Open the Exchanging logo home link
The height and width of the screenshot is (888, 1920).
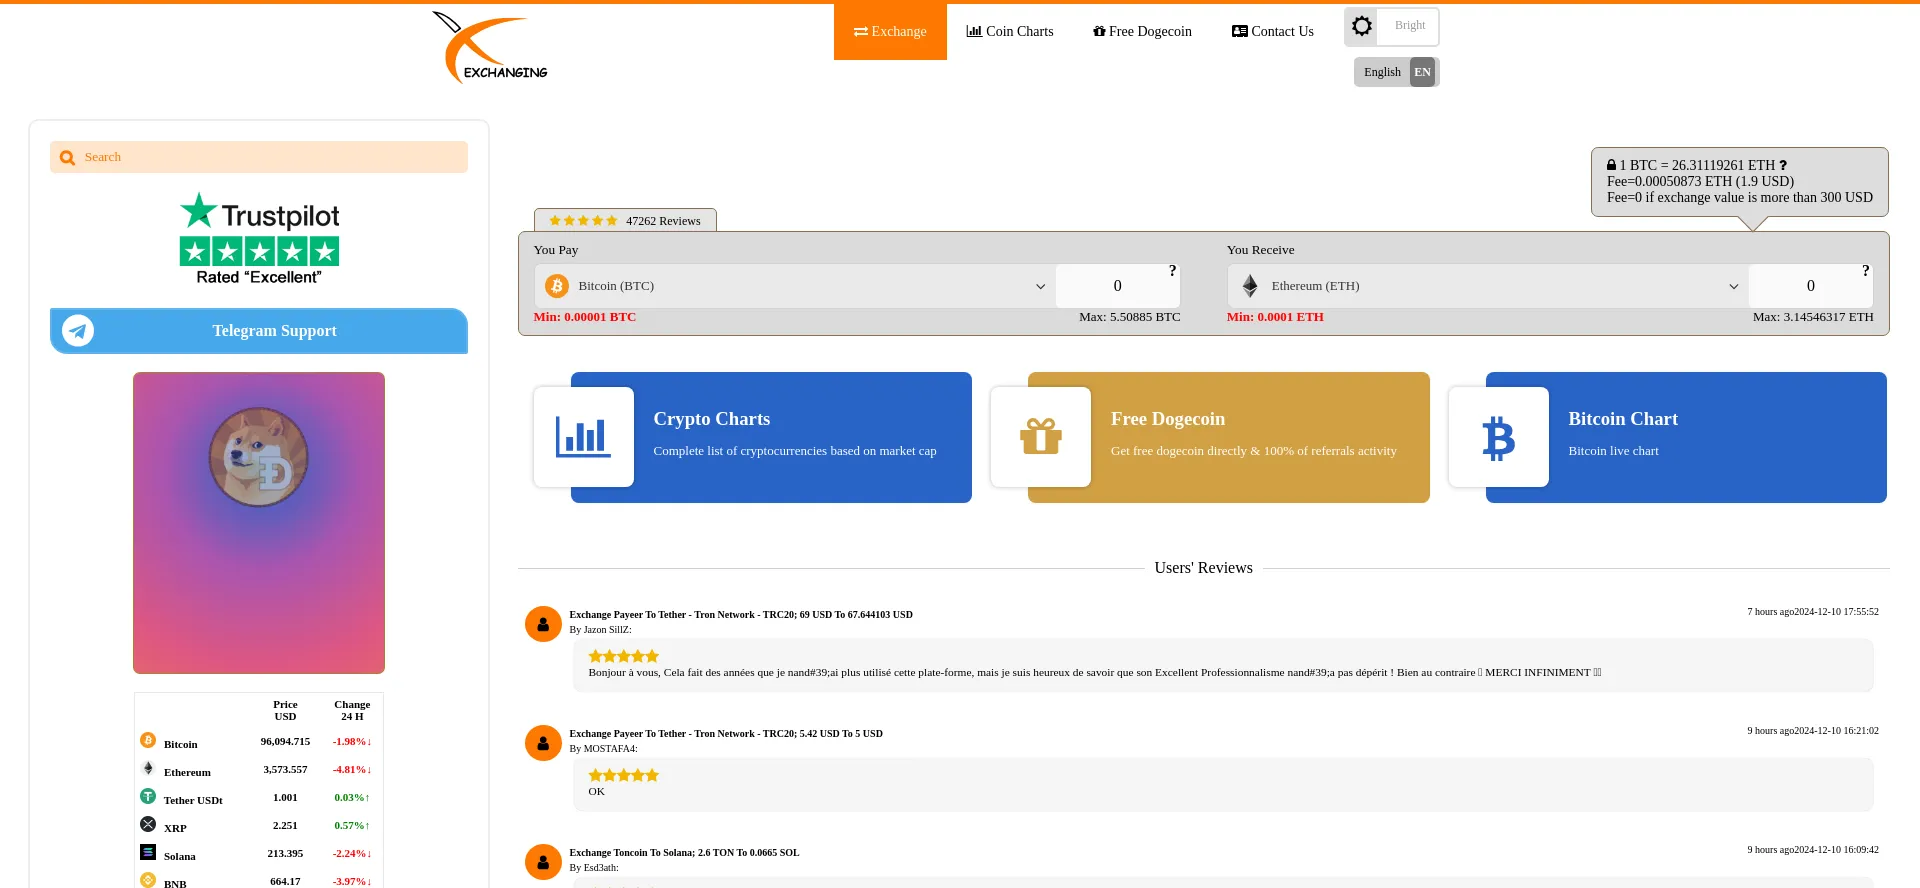pyautogui.click(x=490, y=47)
